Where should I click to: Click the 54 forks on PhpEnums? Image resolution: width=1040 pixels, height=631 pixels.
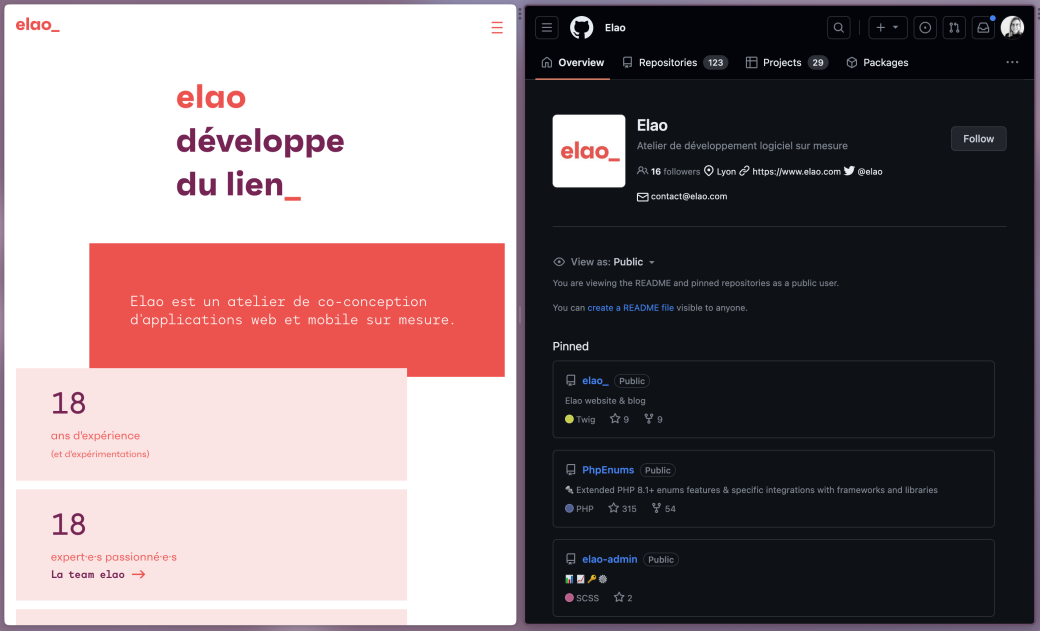tap(663, 509)
